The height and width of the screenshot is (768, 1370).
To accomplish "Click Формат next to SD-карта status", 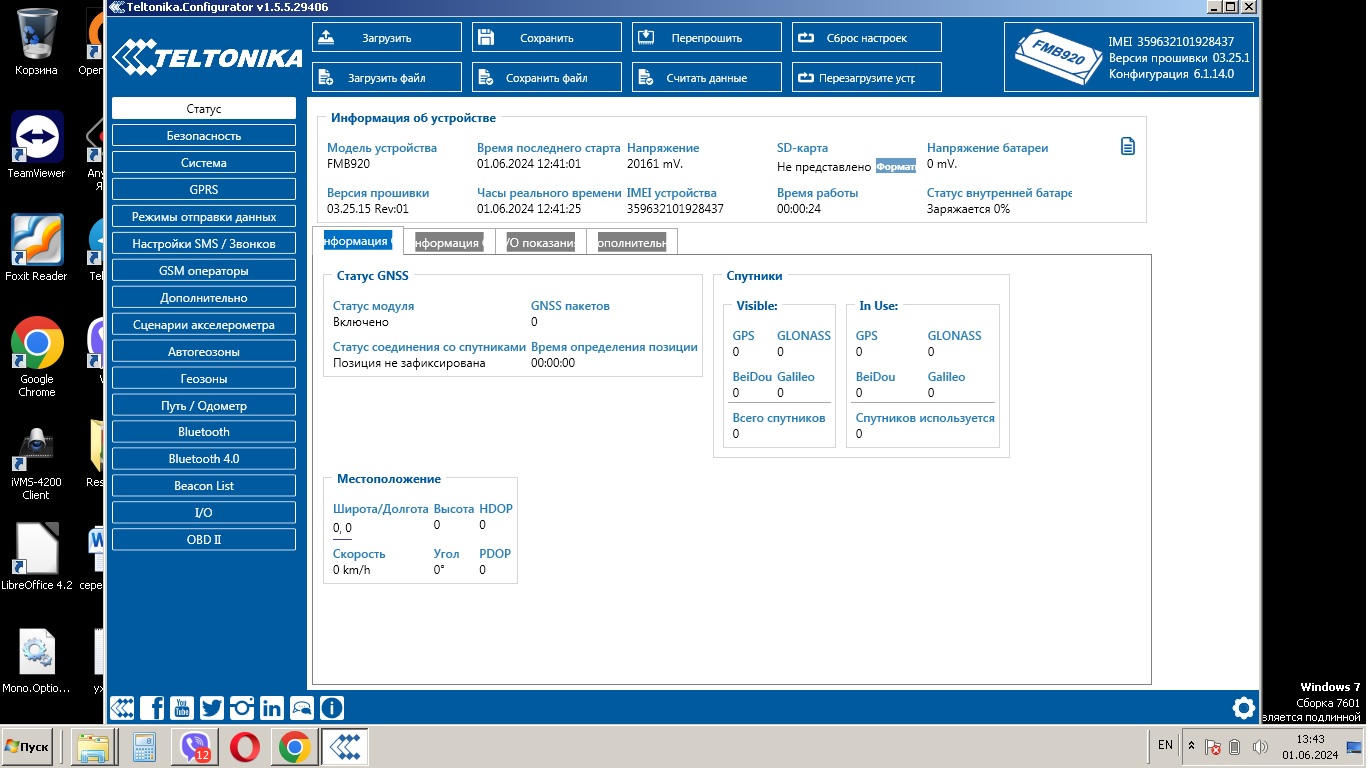I will click(895, 166).
